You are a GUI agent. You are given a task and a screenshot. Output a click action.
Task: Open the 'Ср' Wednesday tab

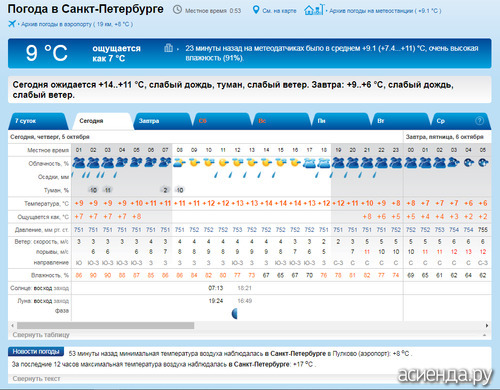[x=460, y=121]
